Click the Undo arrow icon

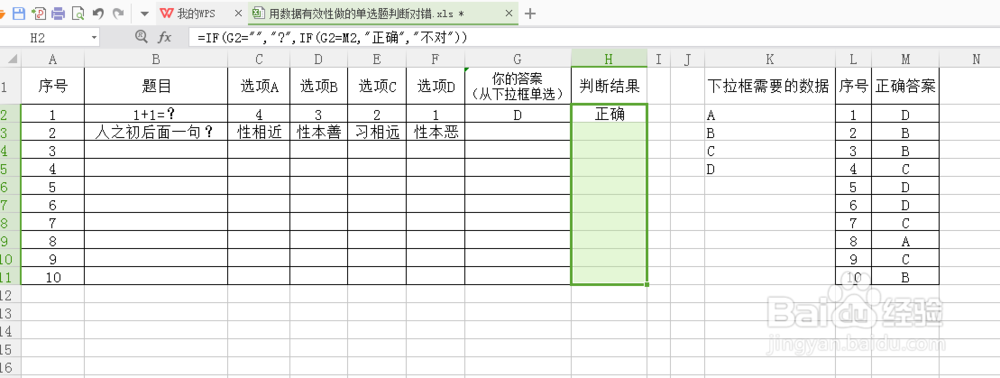pos(98,13)
